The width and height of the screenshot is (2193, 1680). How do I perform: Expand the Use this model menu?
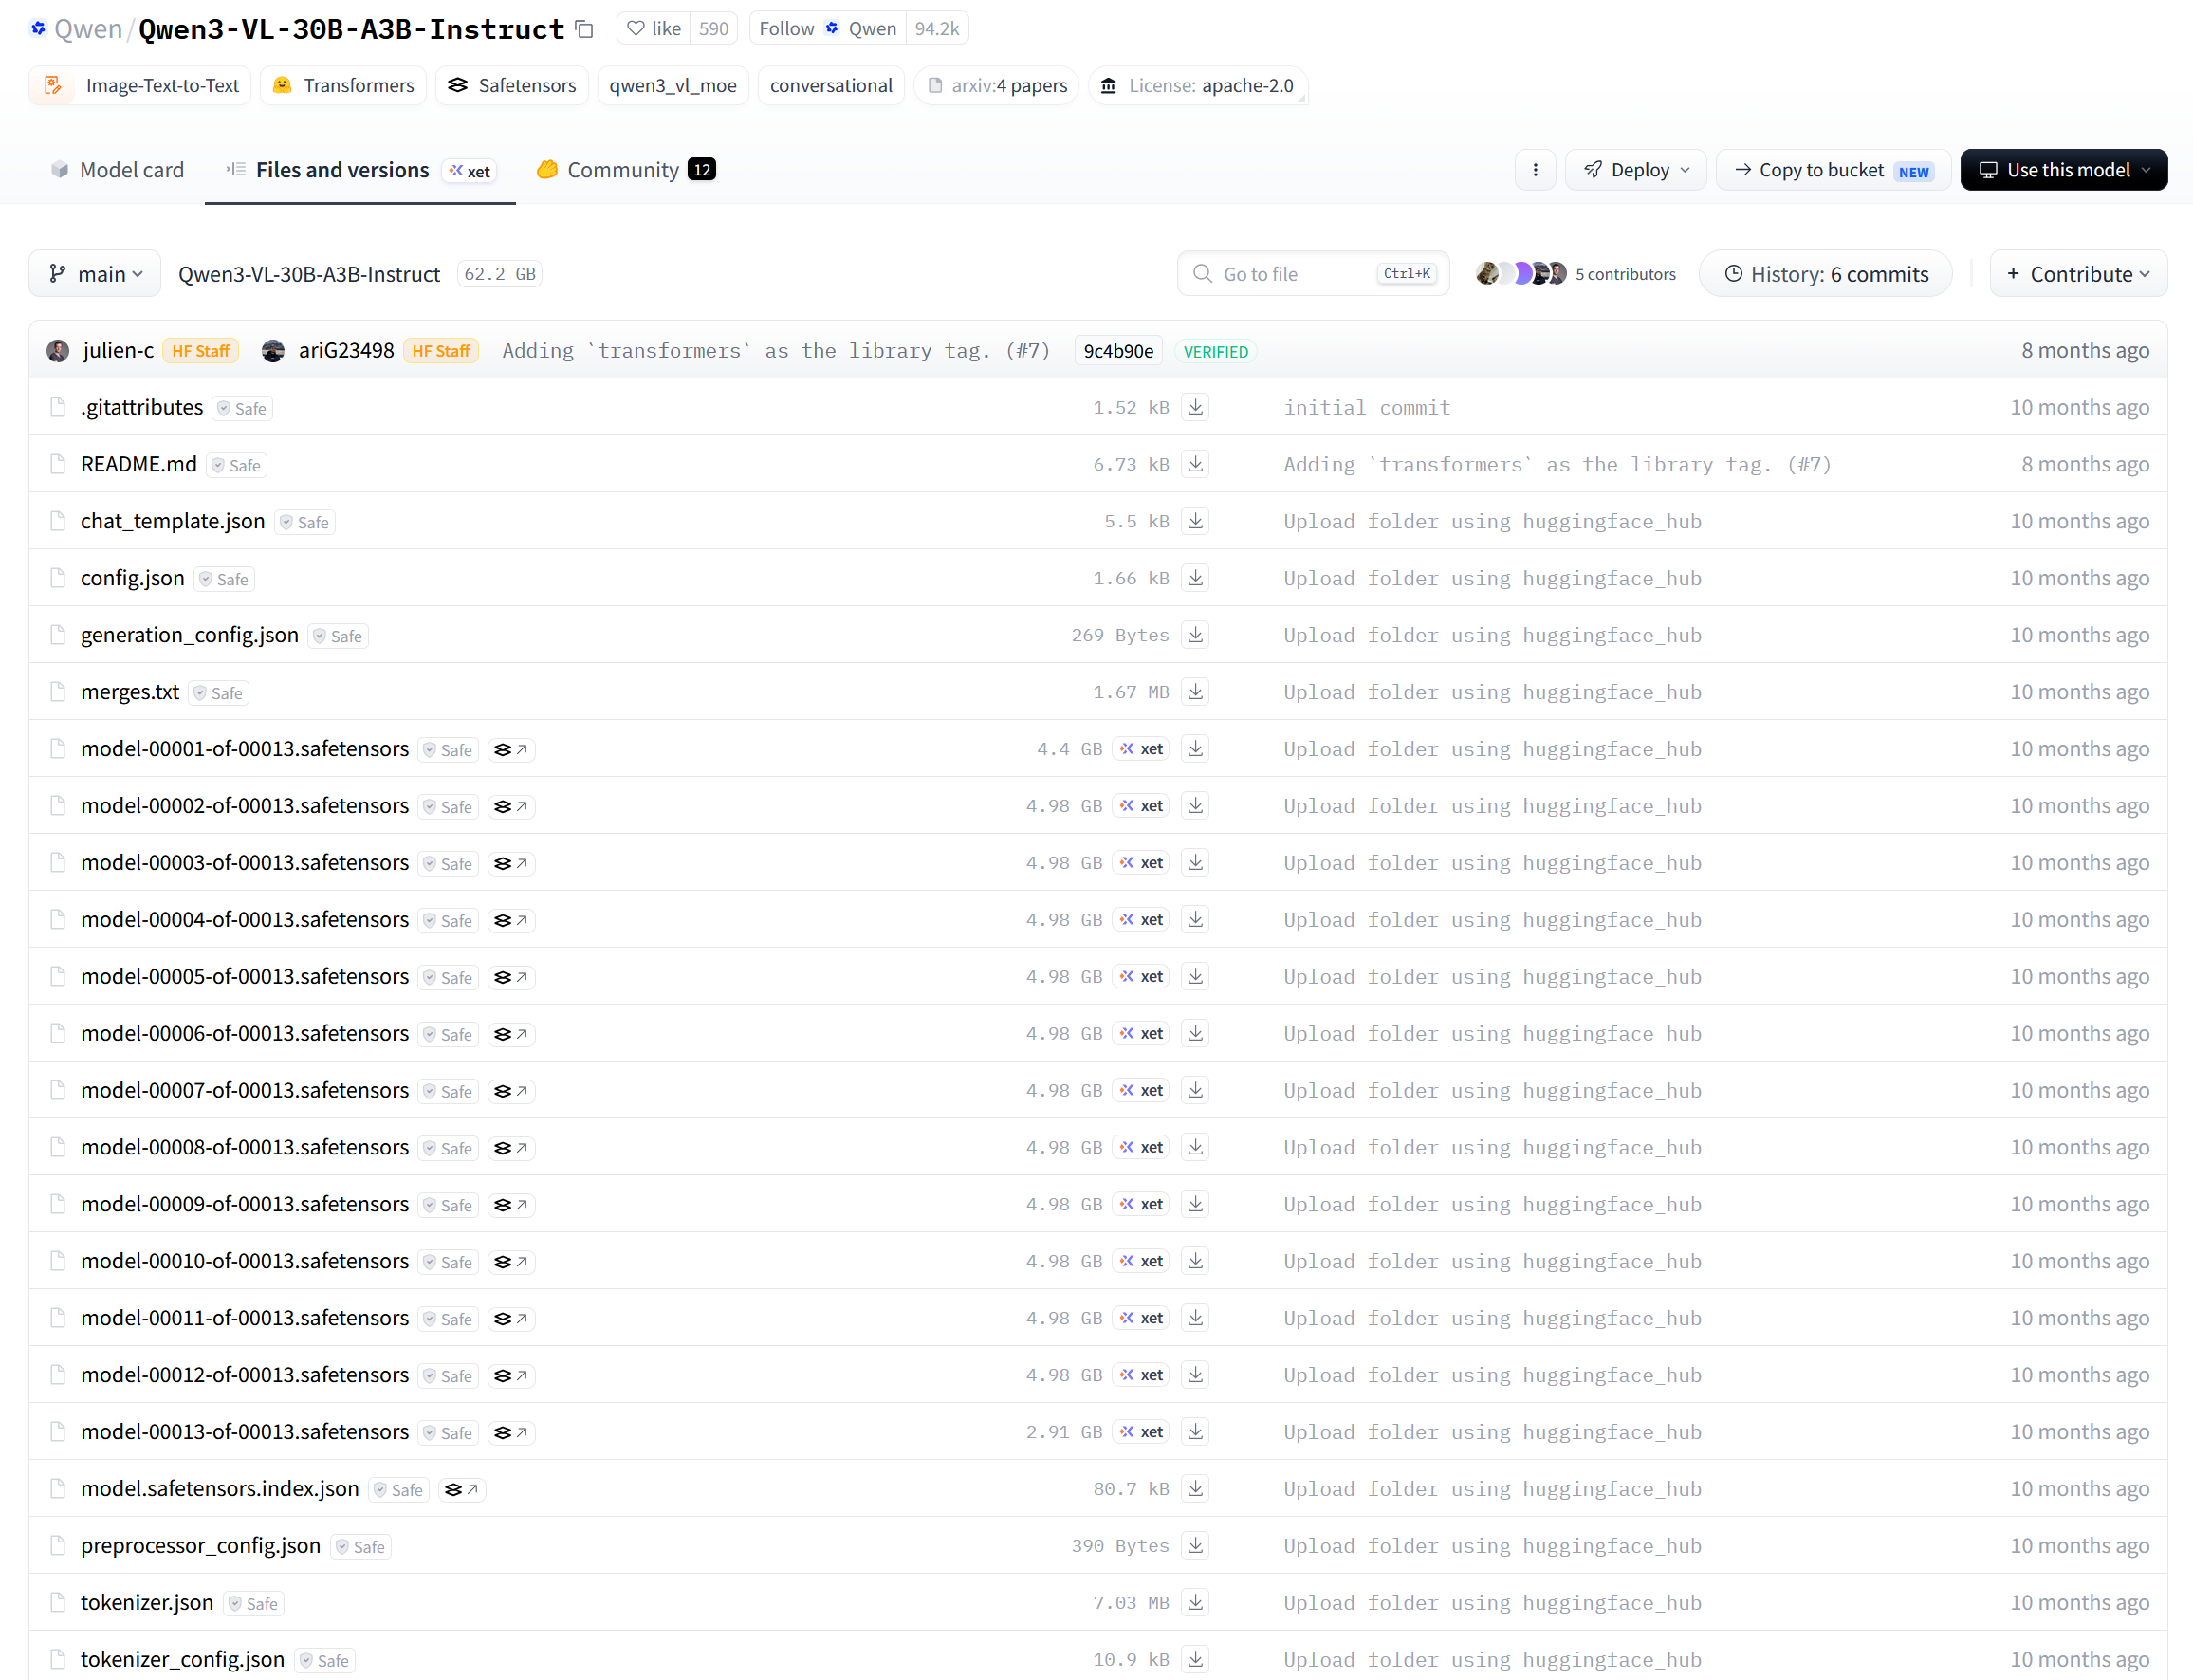point(2063,170)
